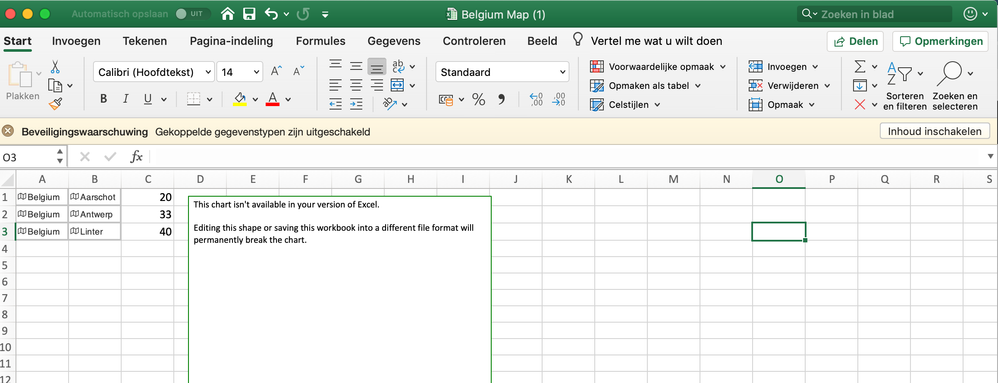Click Inhoud inschakelen button
Image resolution: width=998 pixels, height=383 pixels.
(x=935, y=132)
